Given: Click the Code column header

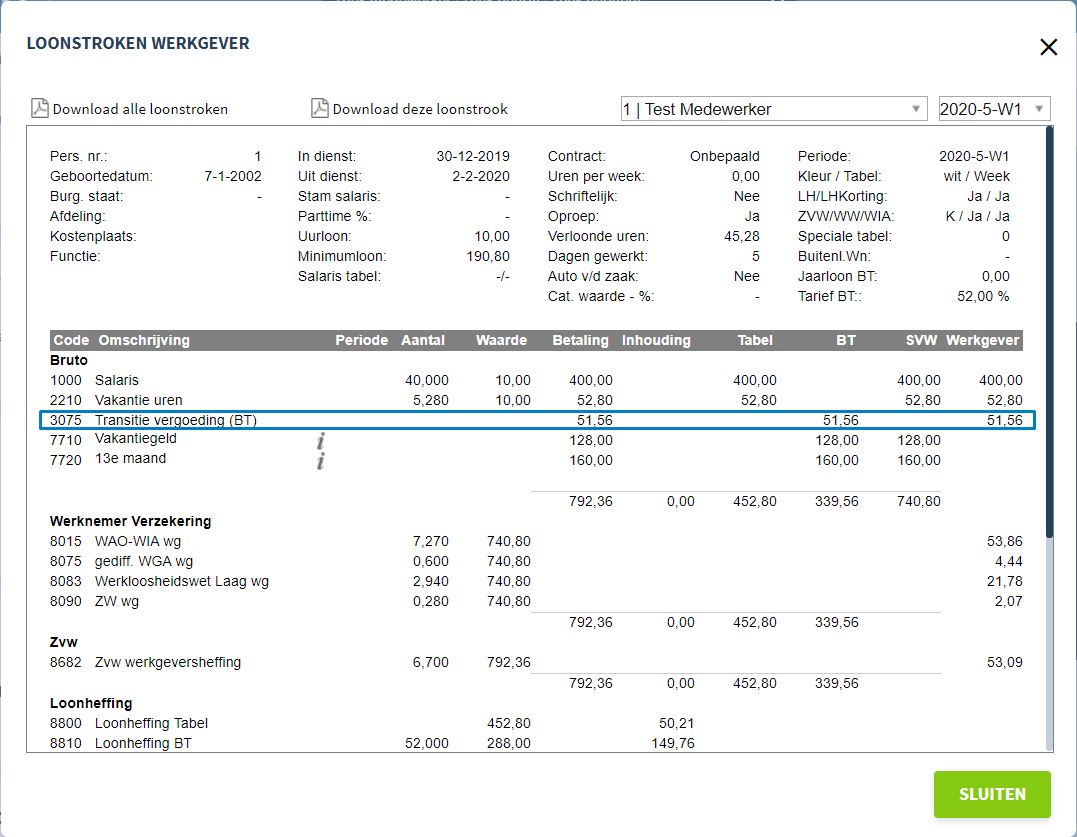Looking at the screenshot, I should tap(71, 341).
